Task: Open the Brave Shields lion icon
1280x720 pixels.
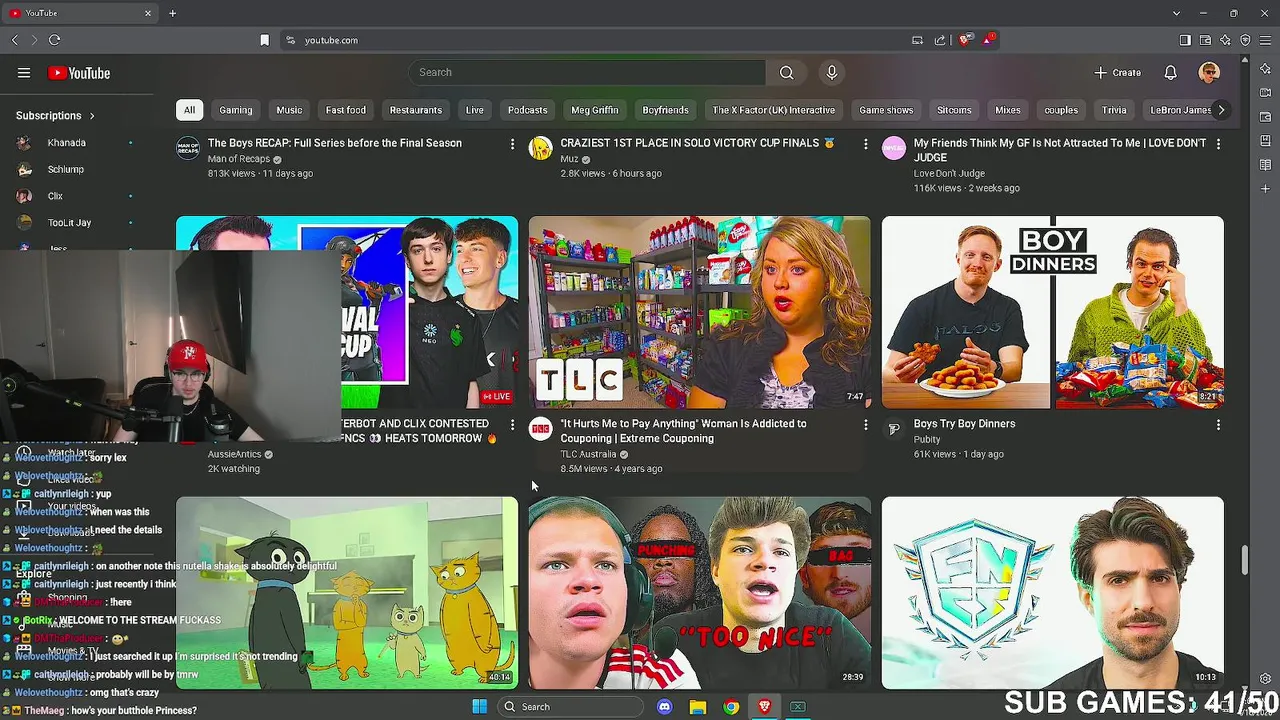Action: (x=965, y=40)
